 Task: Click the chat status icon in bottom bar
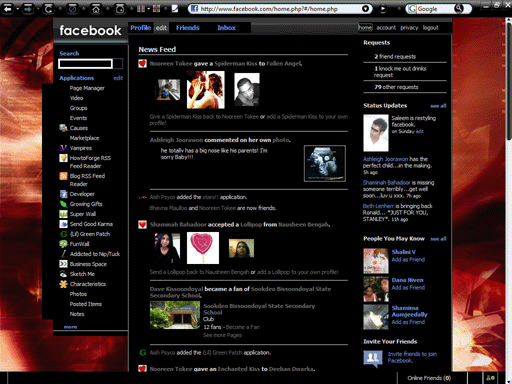point(491,378)
